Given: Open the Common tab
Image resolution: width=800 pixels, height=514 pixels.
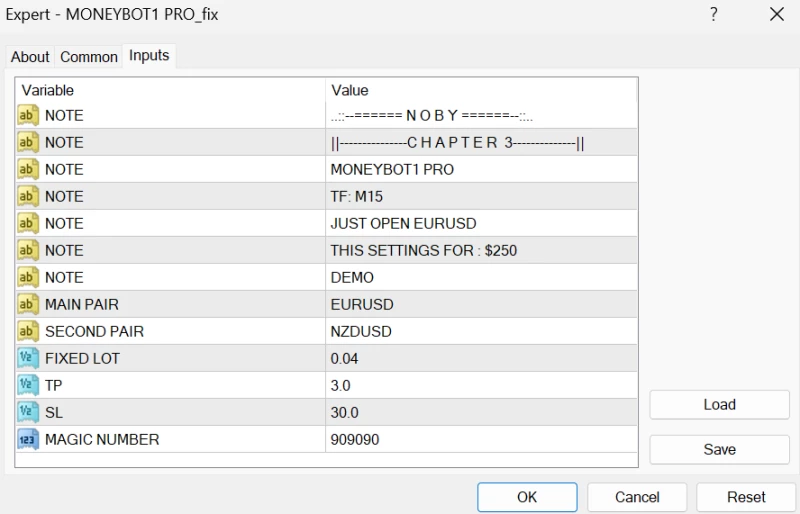Looking at the screenshot, I should (89, 57).
